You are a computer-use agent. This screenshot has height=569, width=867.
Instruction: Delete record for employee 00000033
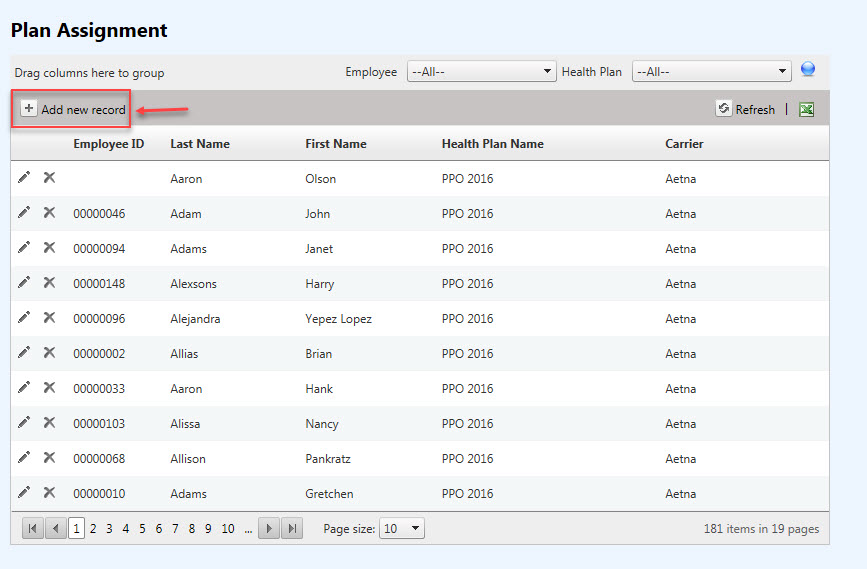[49, 387]
